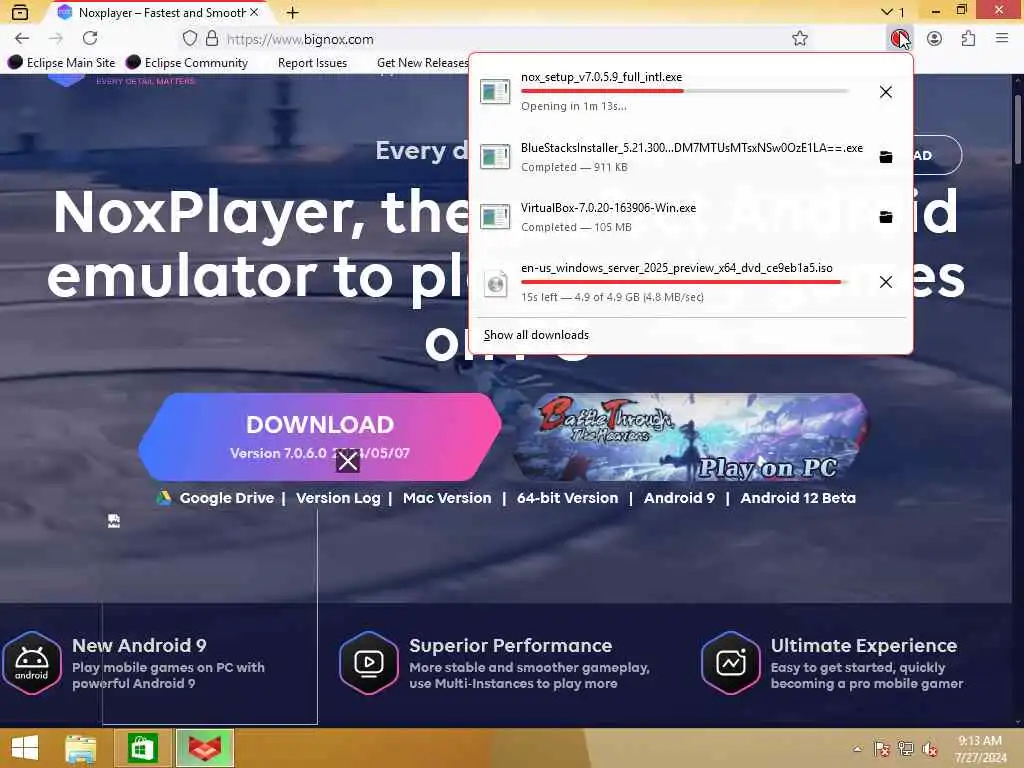Viewport: 1024px width, 768px height.
Task: Open the Store app on taskbar
Action: pos(143,748)
